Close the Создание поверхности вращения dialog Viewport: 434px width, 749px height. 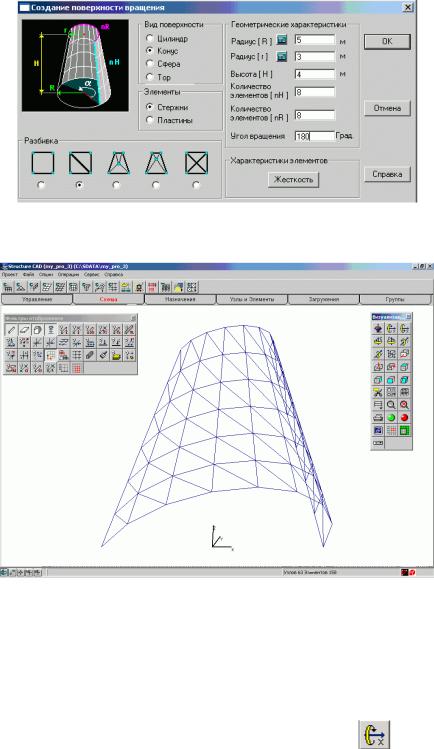click(408, 8)
